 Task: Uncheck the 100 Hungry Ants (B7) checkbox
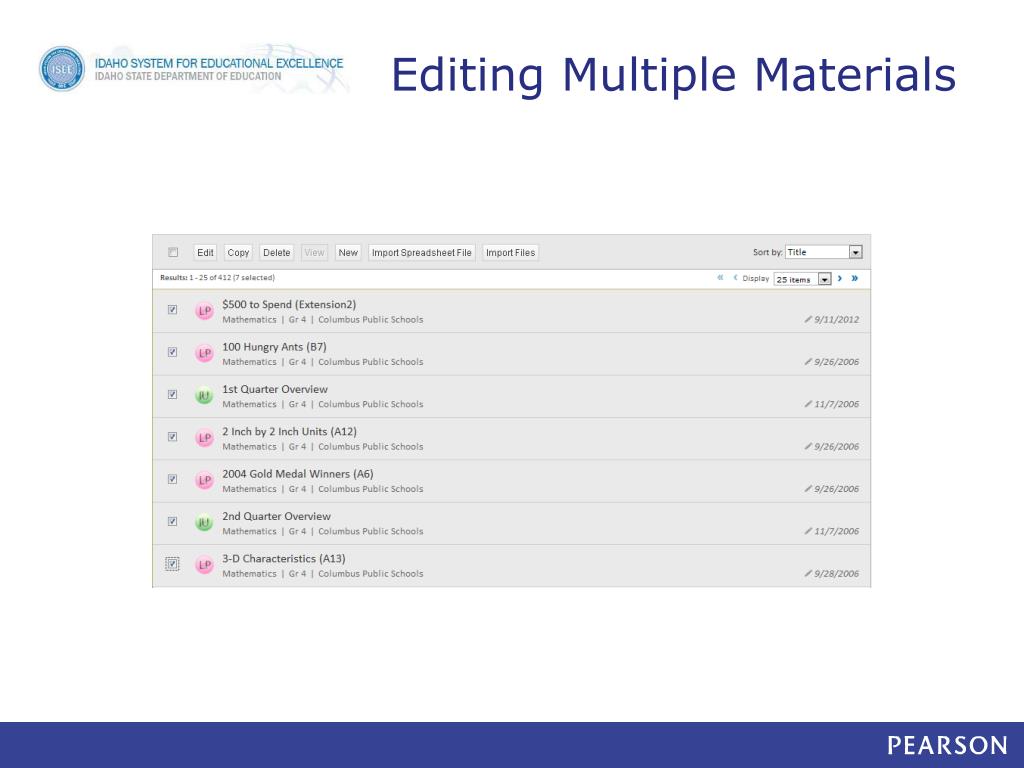click(172, 352)
